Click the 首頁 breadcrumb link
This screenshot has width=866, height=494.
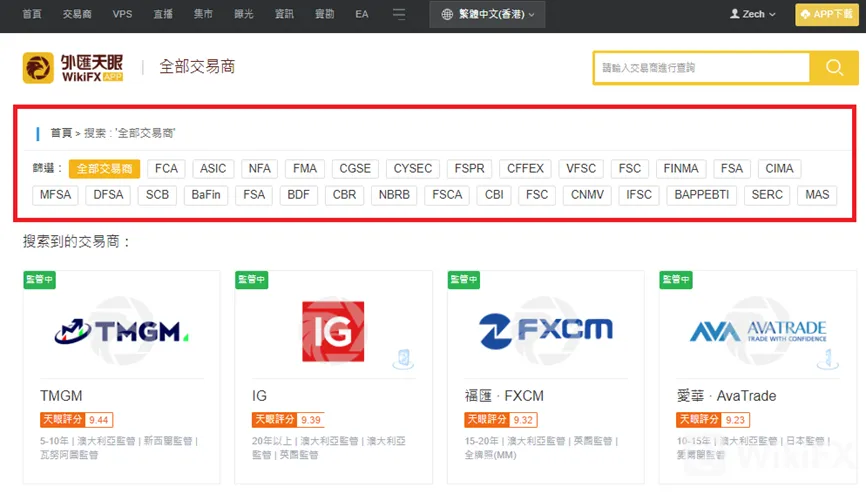[61, 133]
